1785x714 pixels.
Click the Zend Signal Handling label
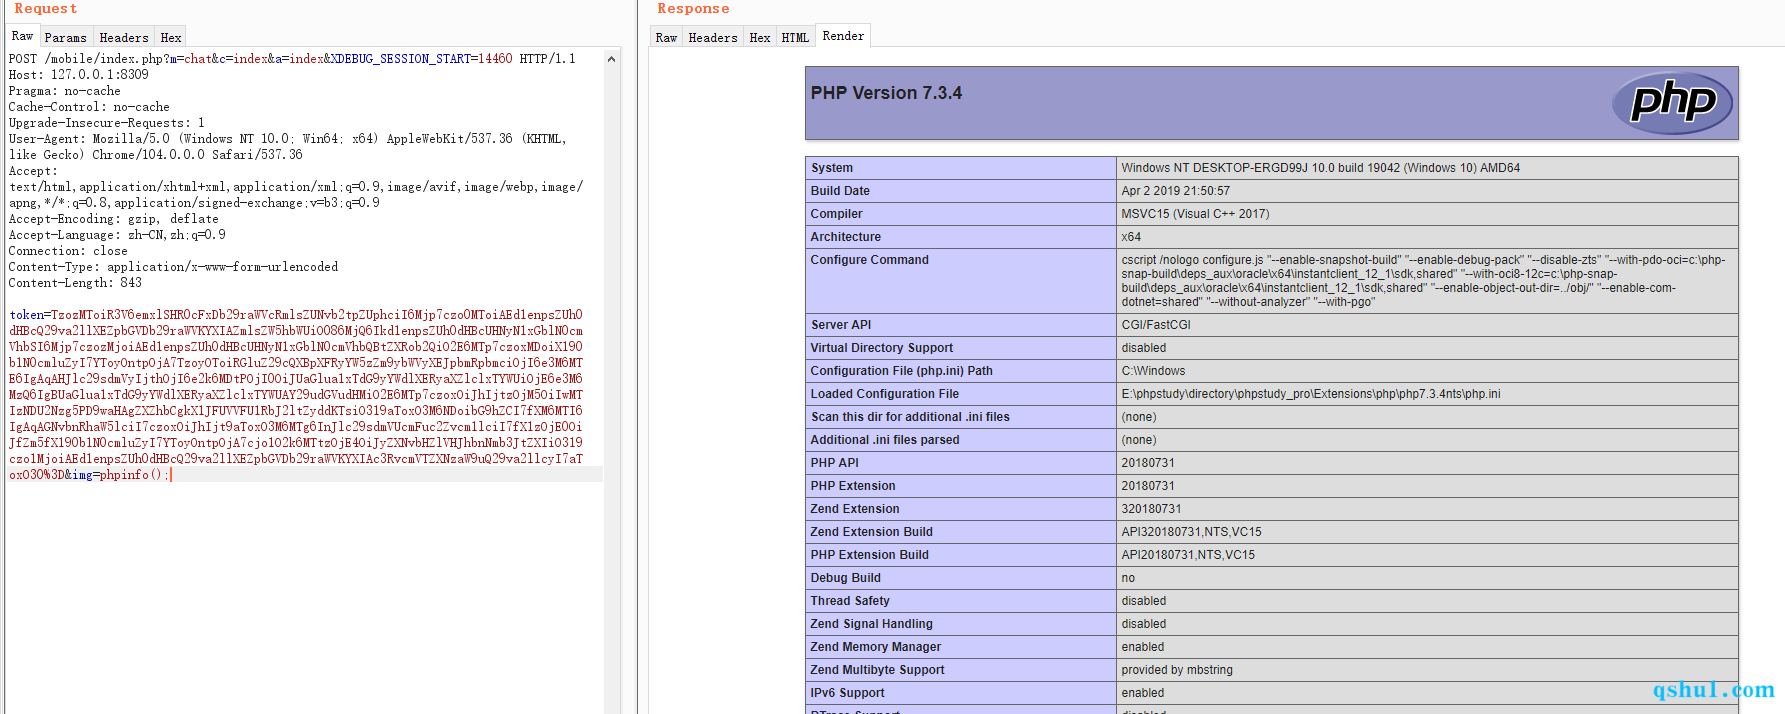tap(872, 624)
